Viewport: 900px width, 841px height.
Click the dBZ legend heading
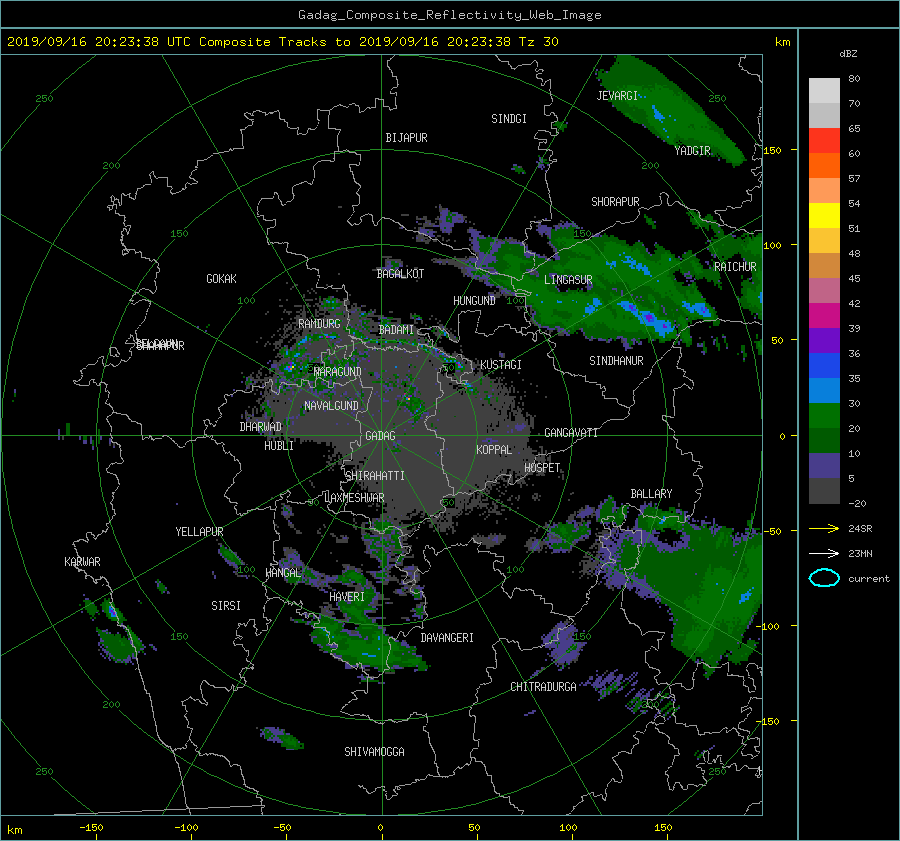click(848, 54)
